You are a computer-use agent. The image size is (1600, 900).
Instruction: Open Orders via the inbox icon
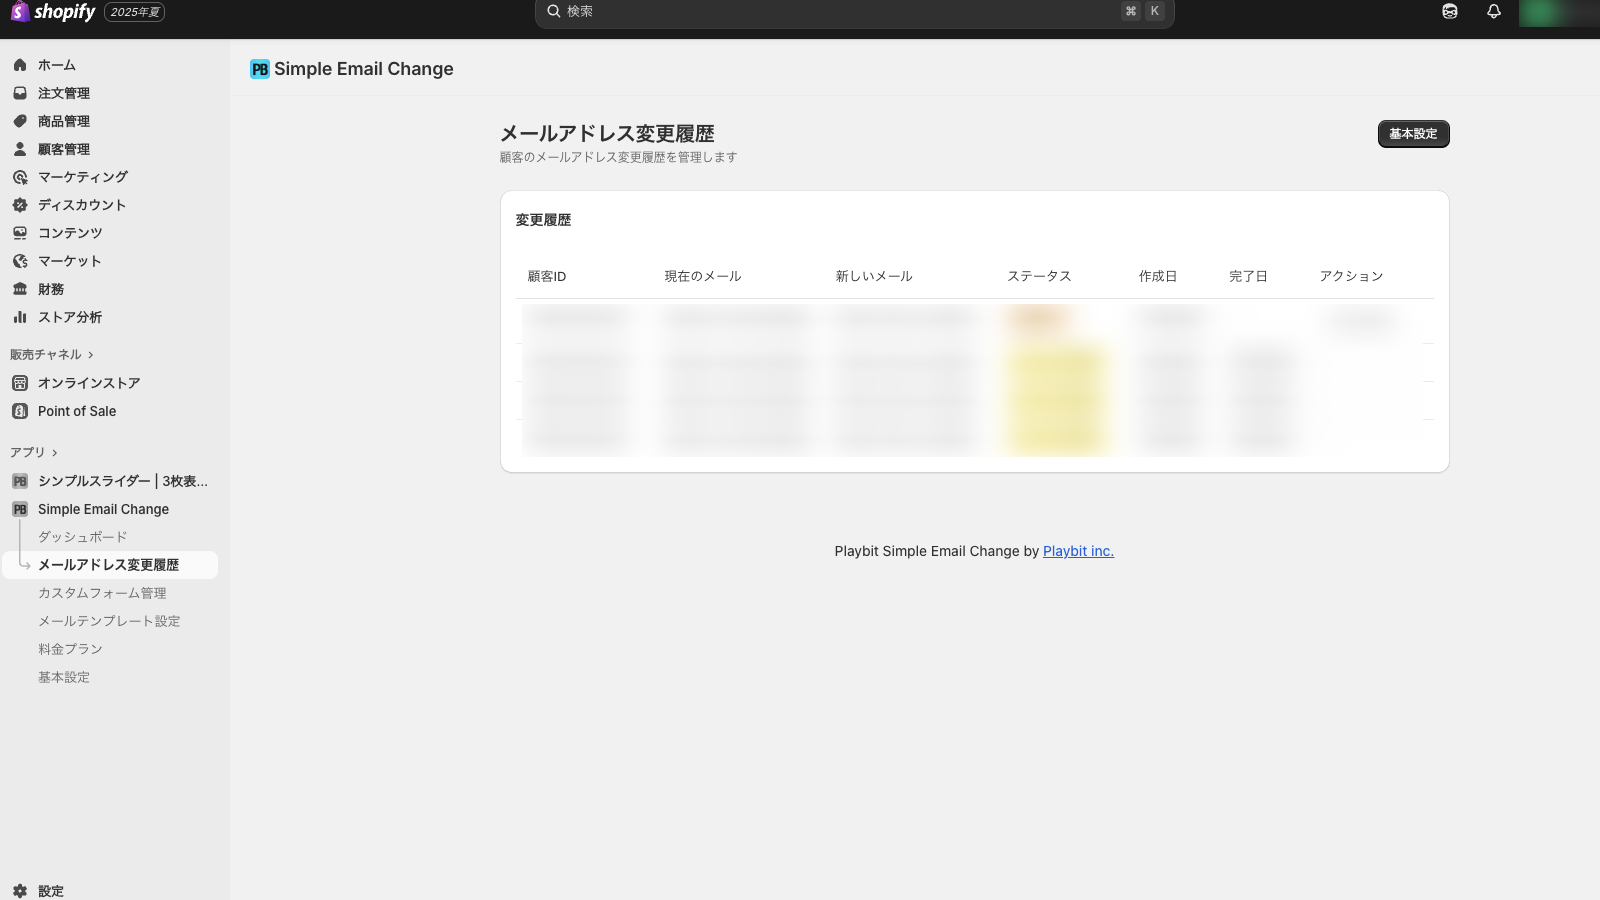tap(20, 93)
